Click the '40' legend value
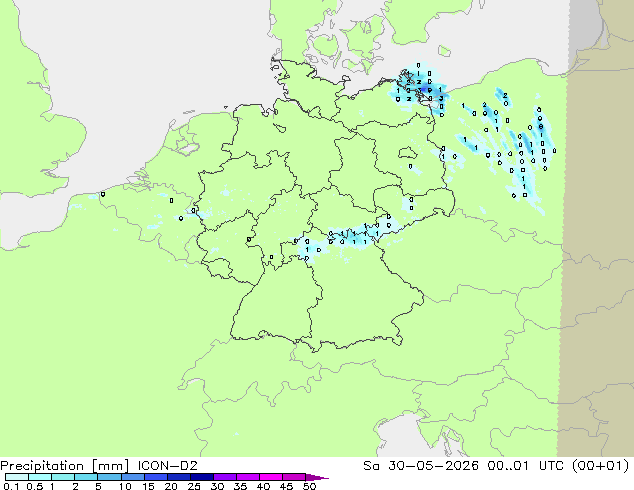Viewport: 634px width, 490px height. pyautogui.click(x=263, y=486)
